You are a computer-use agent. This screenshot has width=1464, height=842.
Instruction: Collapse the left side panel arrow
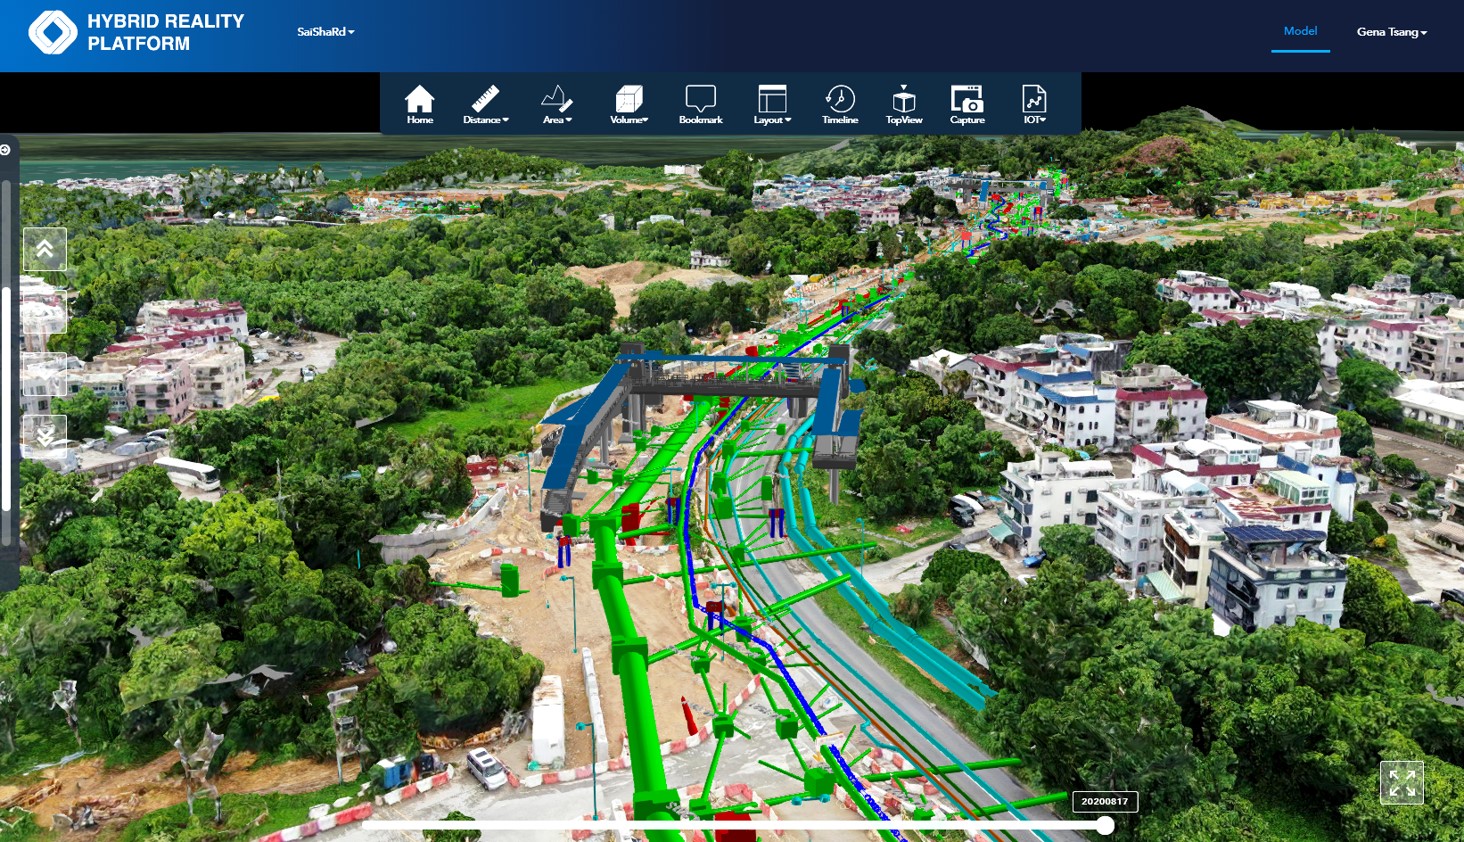coord(6,150)
